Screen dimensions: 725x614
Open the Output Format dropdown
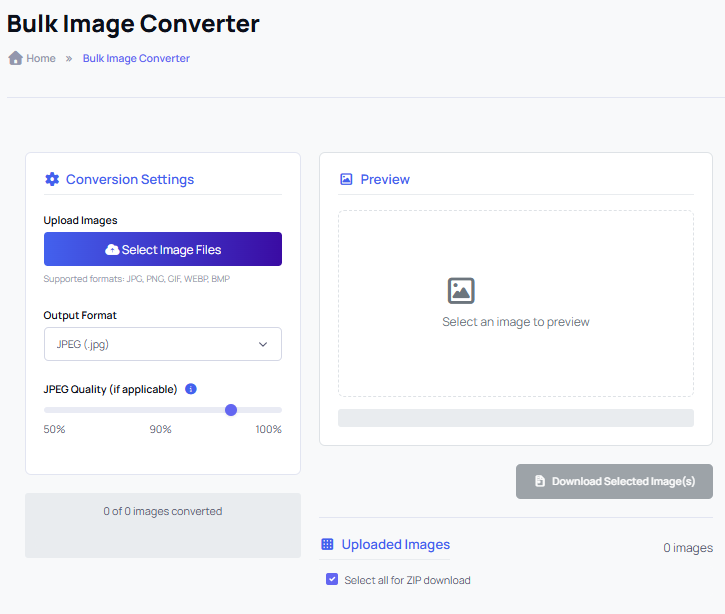[163, 344]
